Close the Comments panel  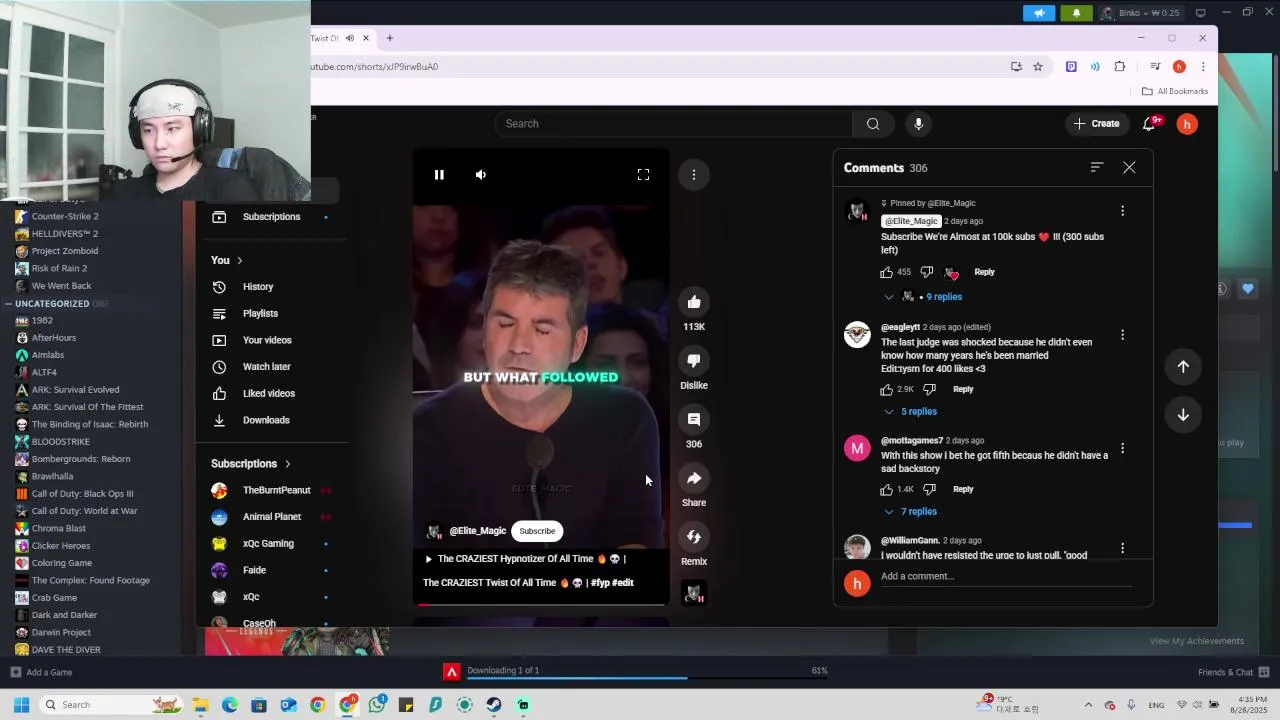[1129, 168]
